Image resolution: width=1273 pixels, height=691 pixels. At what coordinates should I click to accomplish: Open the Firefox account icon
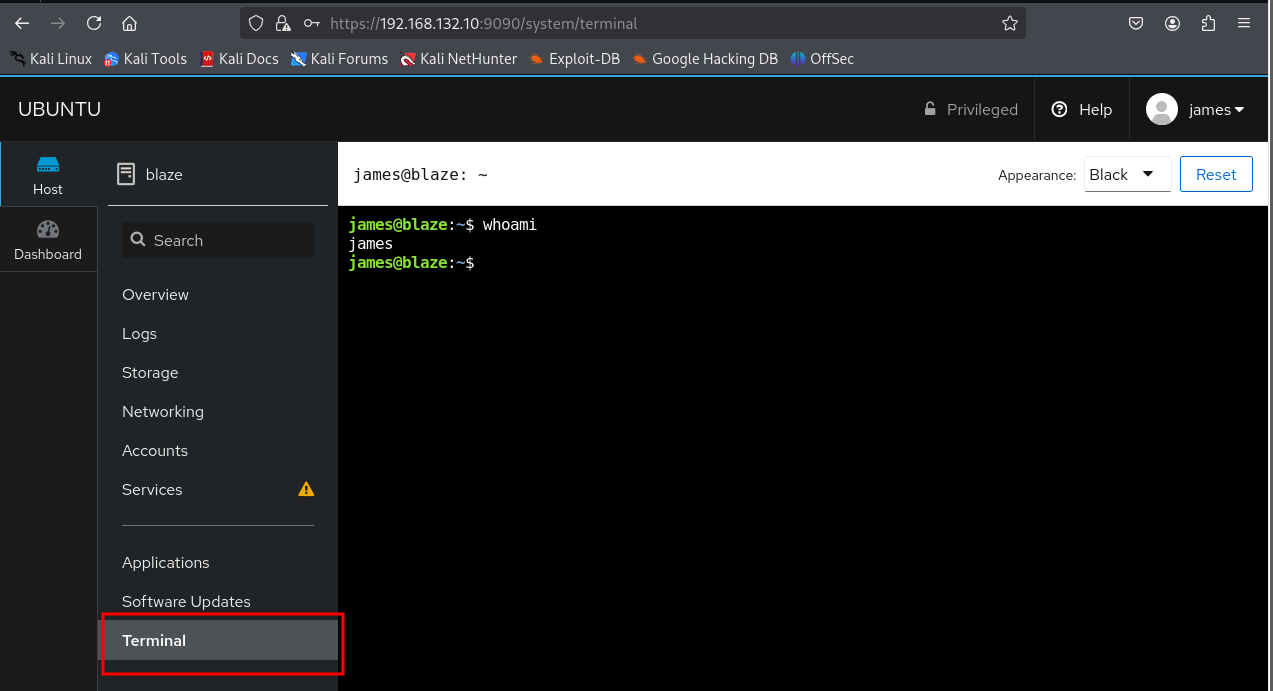point(1172,23)
